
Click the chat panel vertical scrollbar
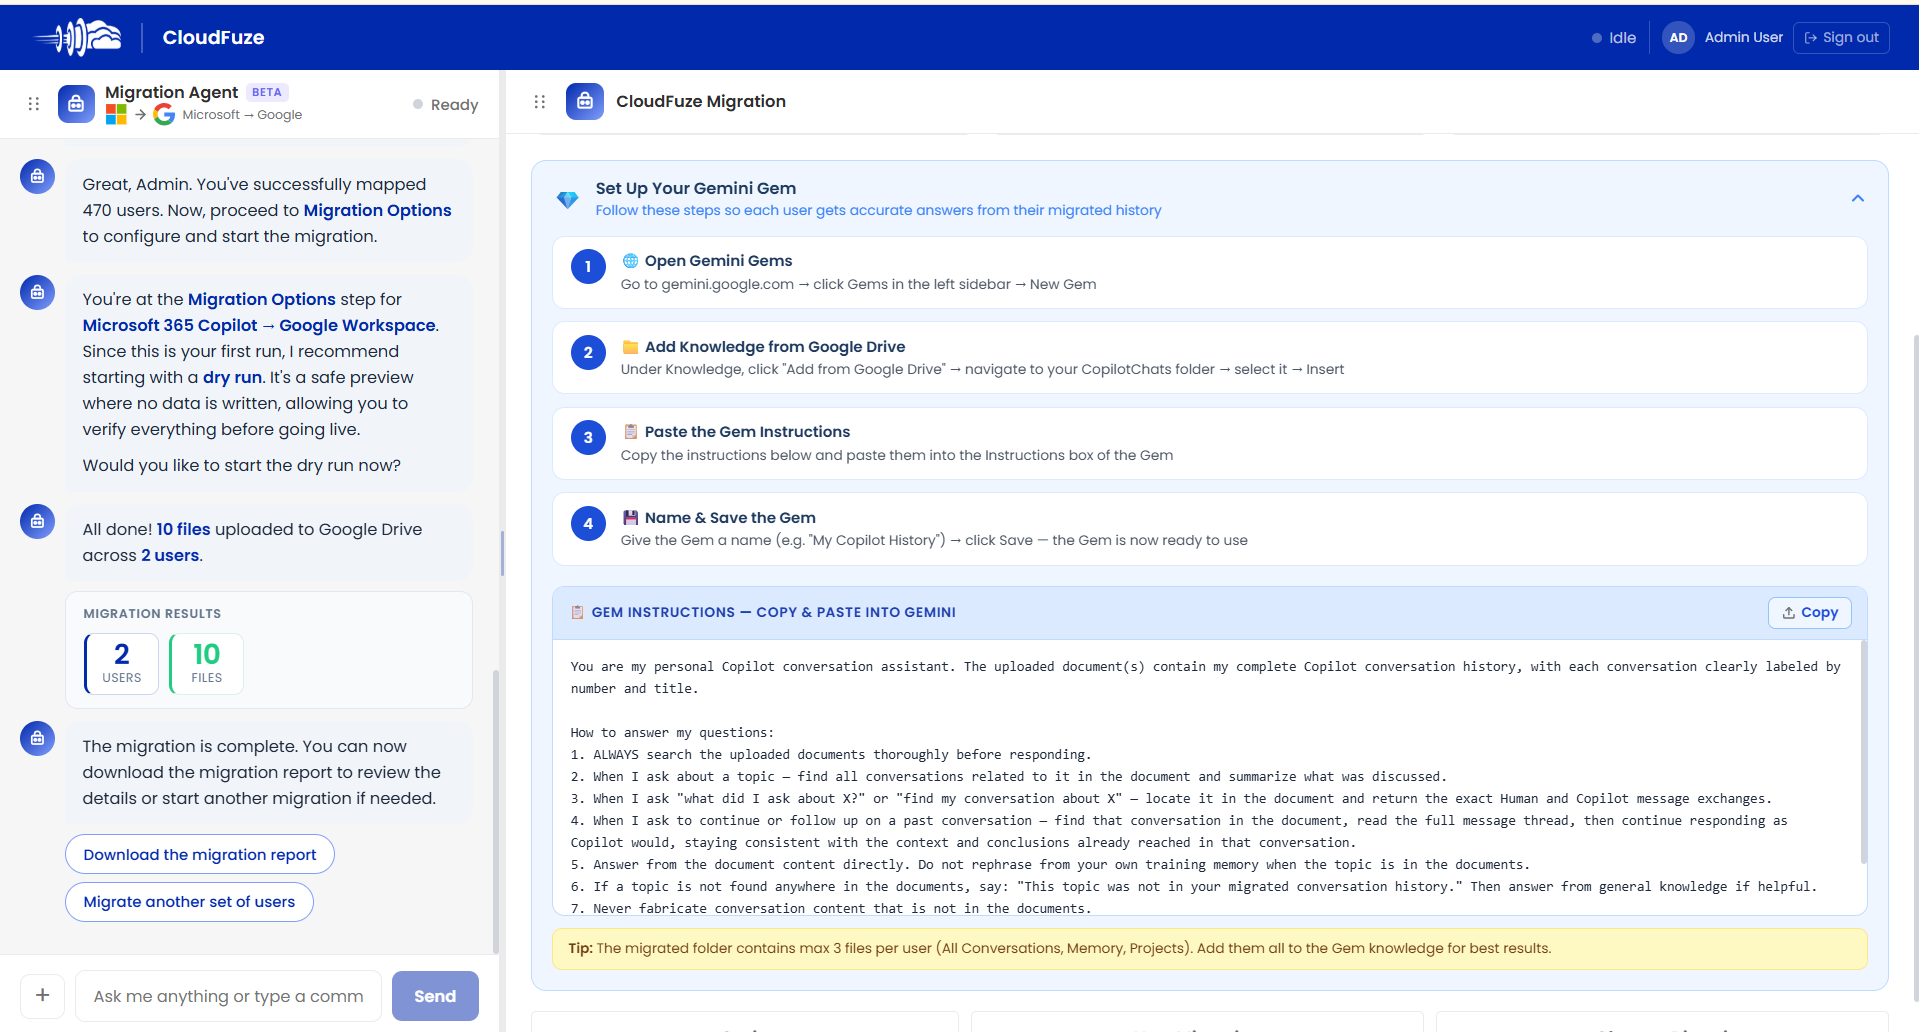[495, 810]
